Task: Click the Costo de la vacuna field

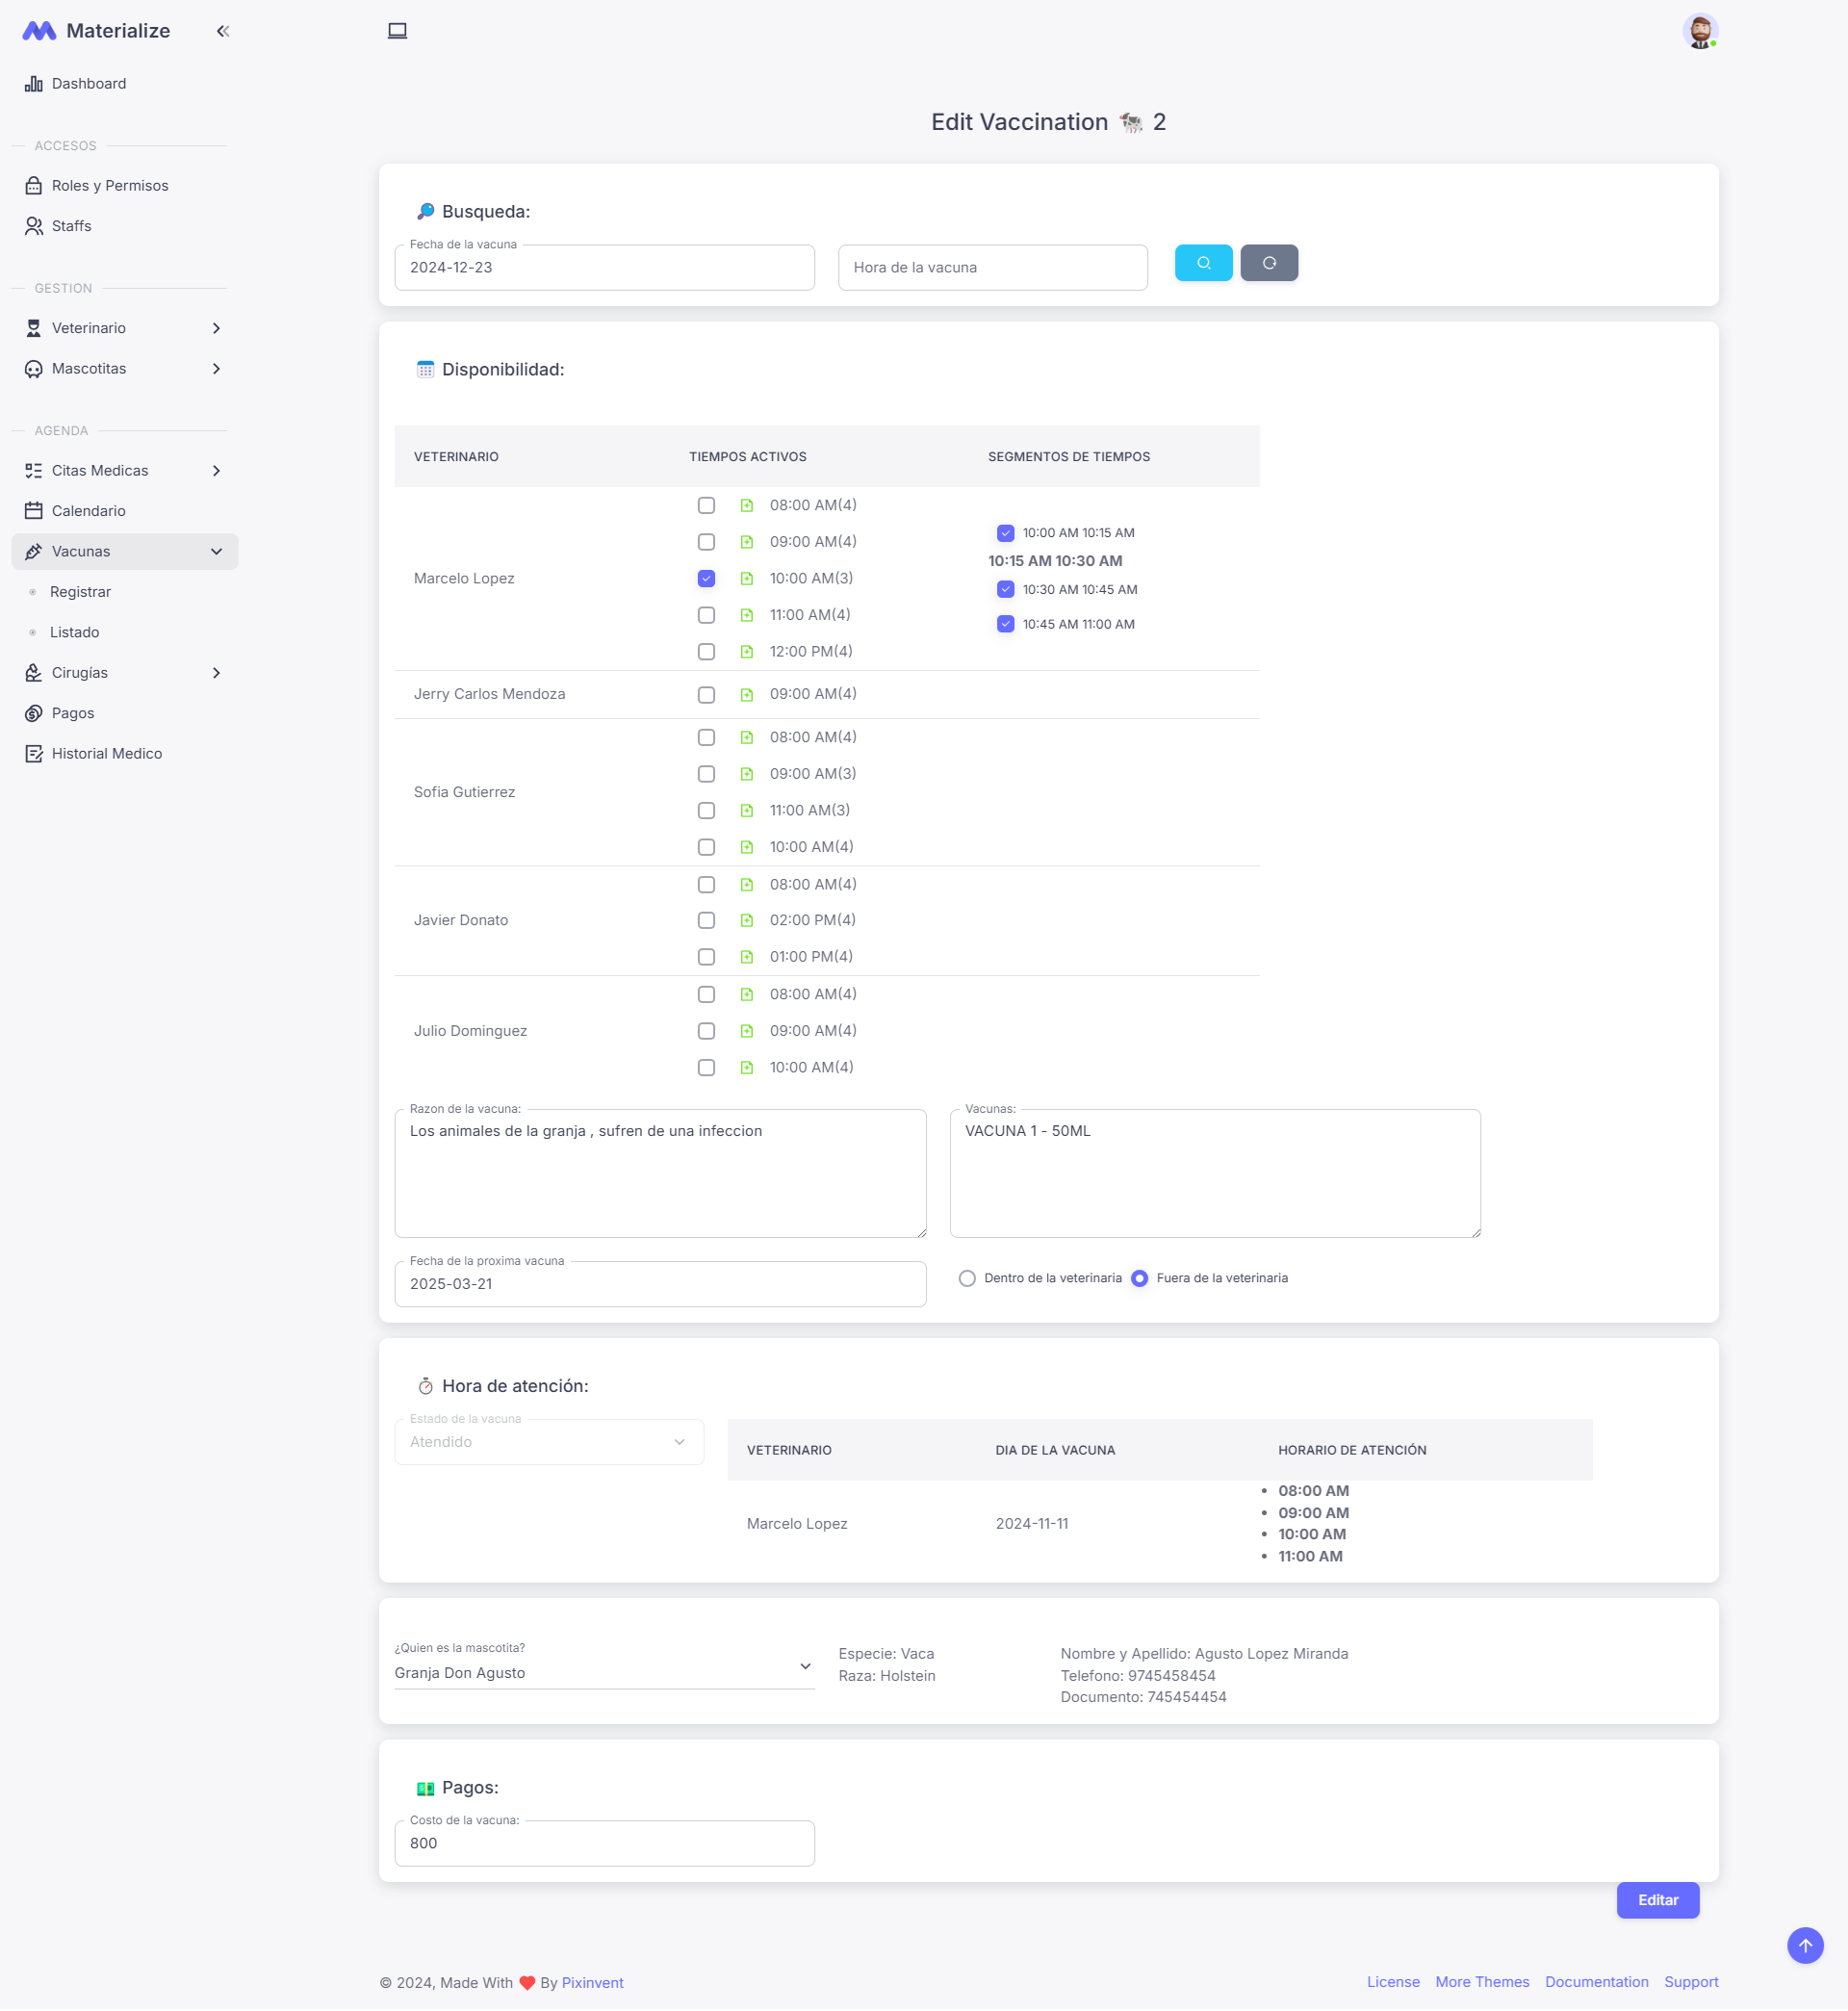Action: click(604, 1844)
